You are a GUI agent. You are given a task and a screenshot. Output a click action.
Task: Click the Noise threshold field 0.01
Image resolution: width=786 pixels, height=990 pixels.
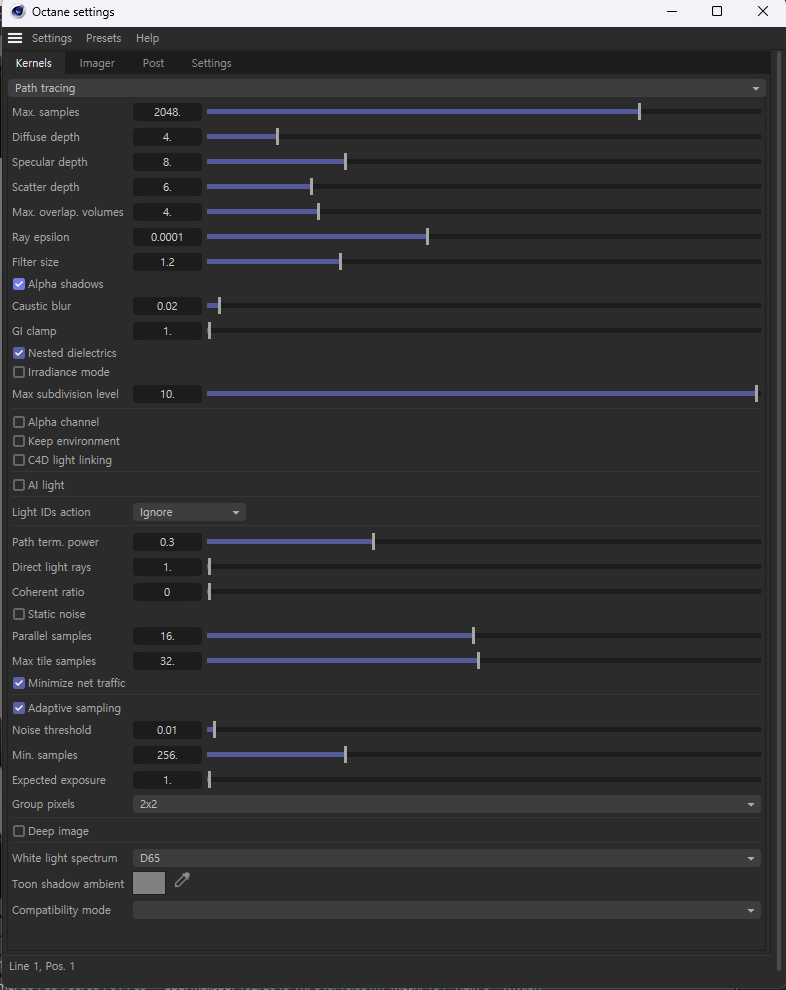(167, 731)
